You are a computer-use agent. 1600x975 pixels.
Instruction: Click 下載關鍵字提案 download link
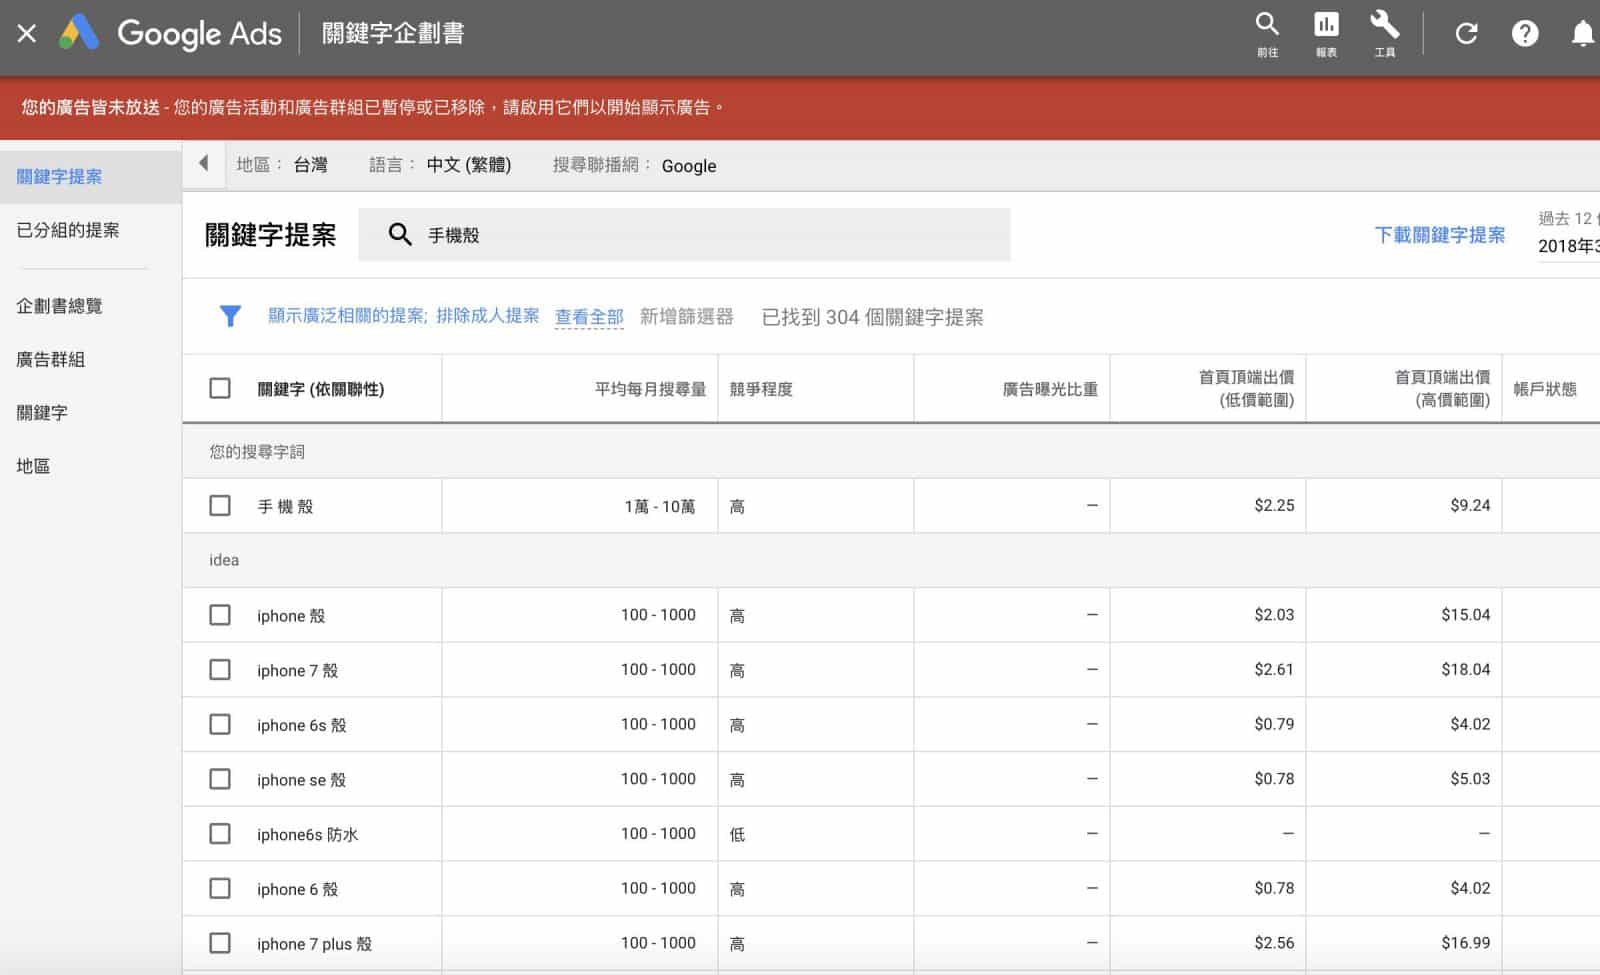tap(1439, 235)
